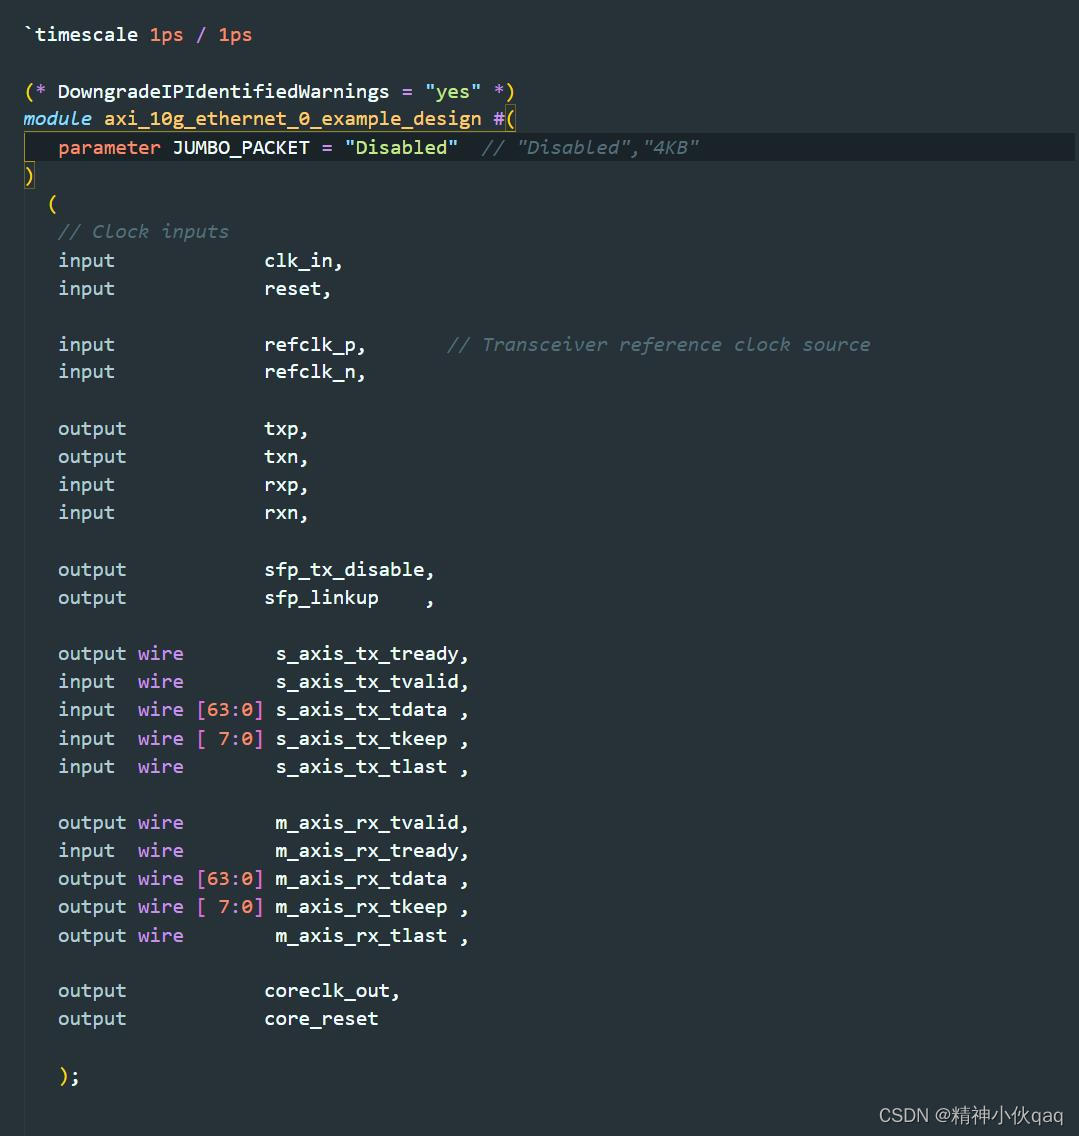This screenshot has width=1079, height=1136.
Task: Click the m_axis_rx_tlast signal
Action: (361, 936)
